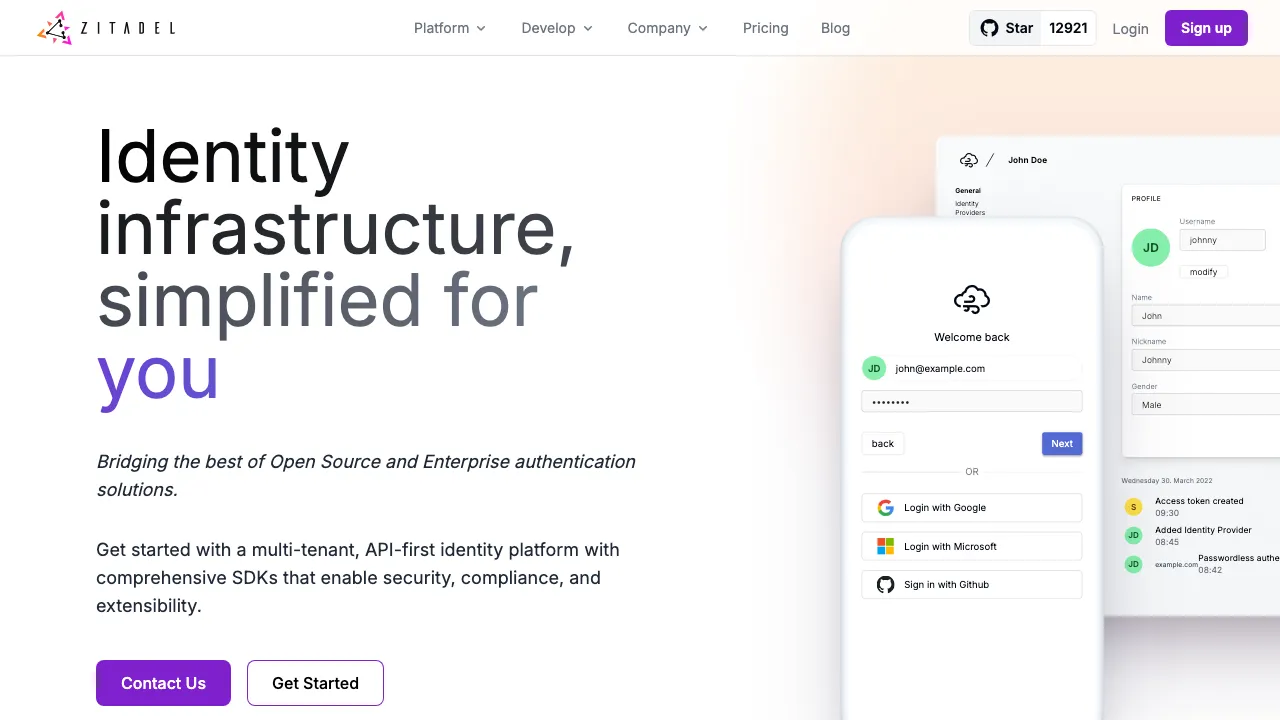The height and width of the screenshot is (720, 1280).
Task: Expand the Platform dropdown menu
Action: tap(450, 28)
